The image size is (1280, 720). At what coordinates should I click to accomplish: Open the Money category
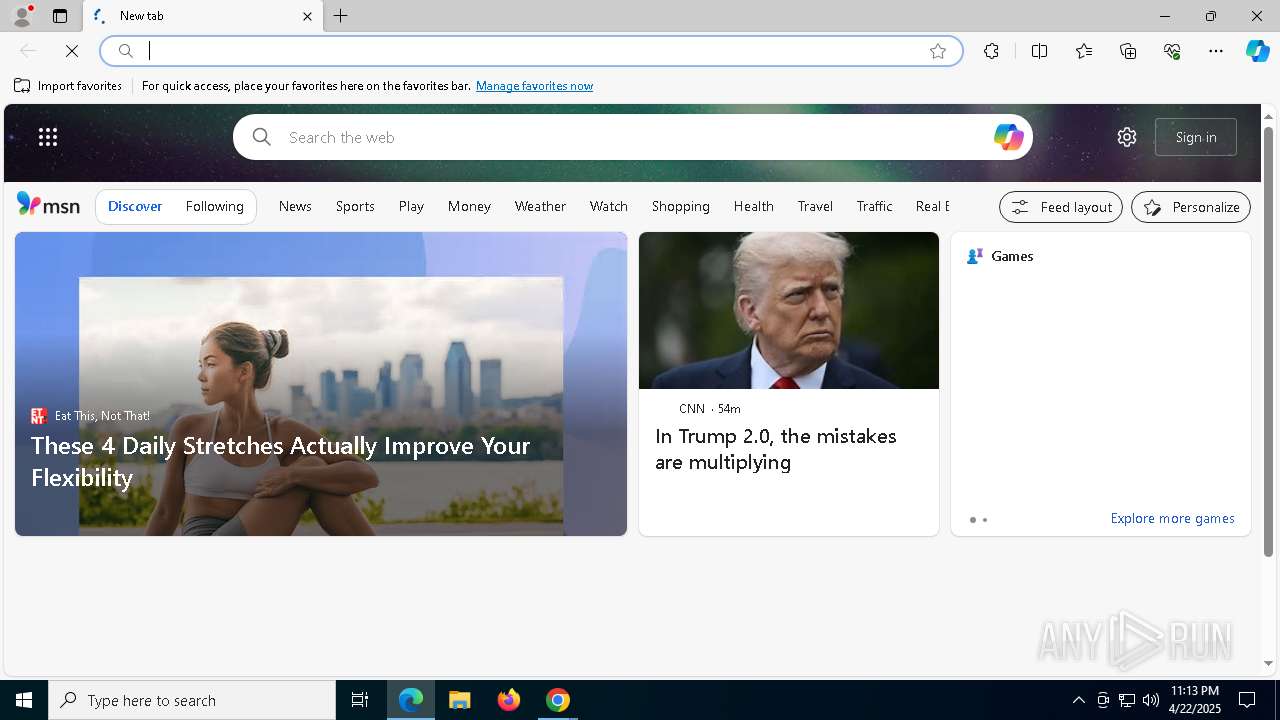click(x=469, y=206)
